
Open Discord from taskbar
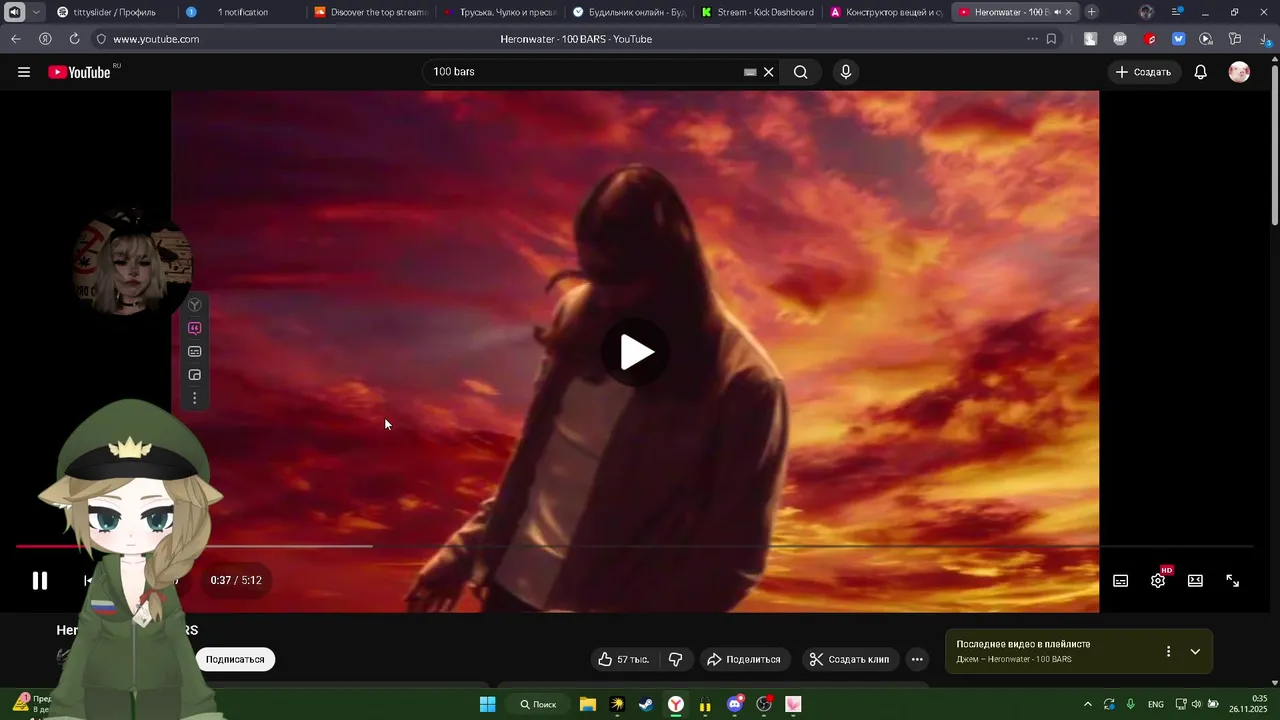click(735, 704)
